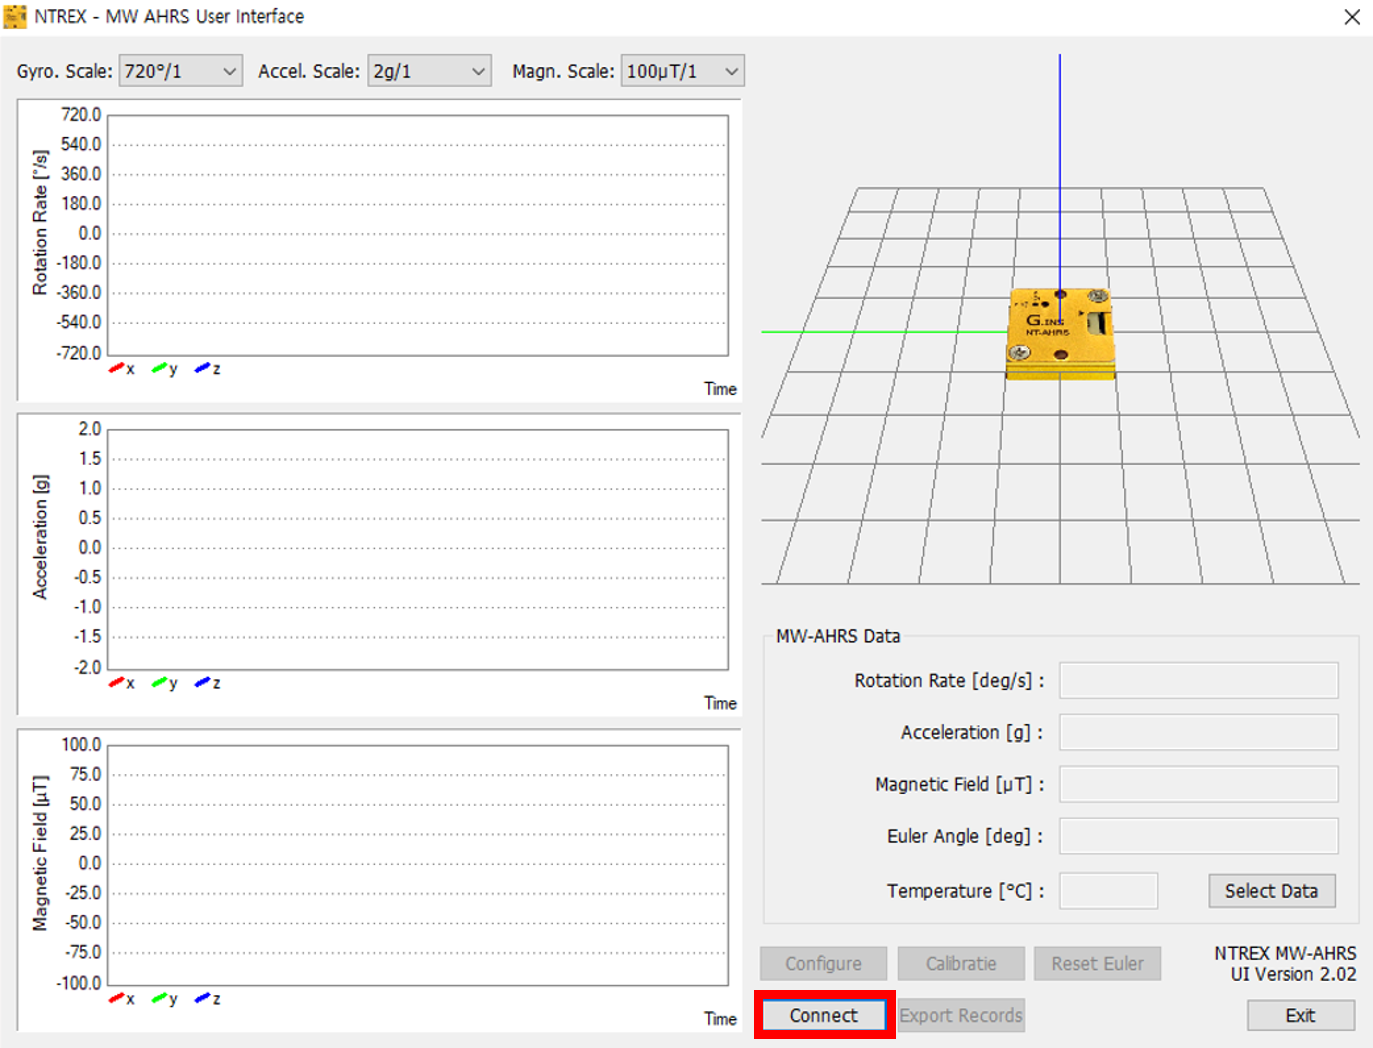Click the Exit button
This screenshot has height=1048, width=1373.
pyautogui.click(x=1300, y=1015)
